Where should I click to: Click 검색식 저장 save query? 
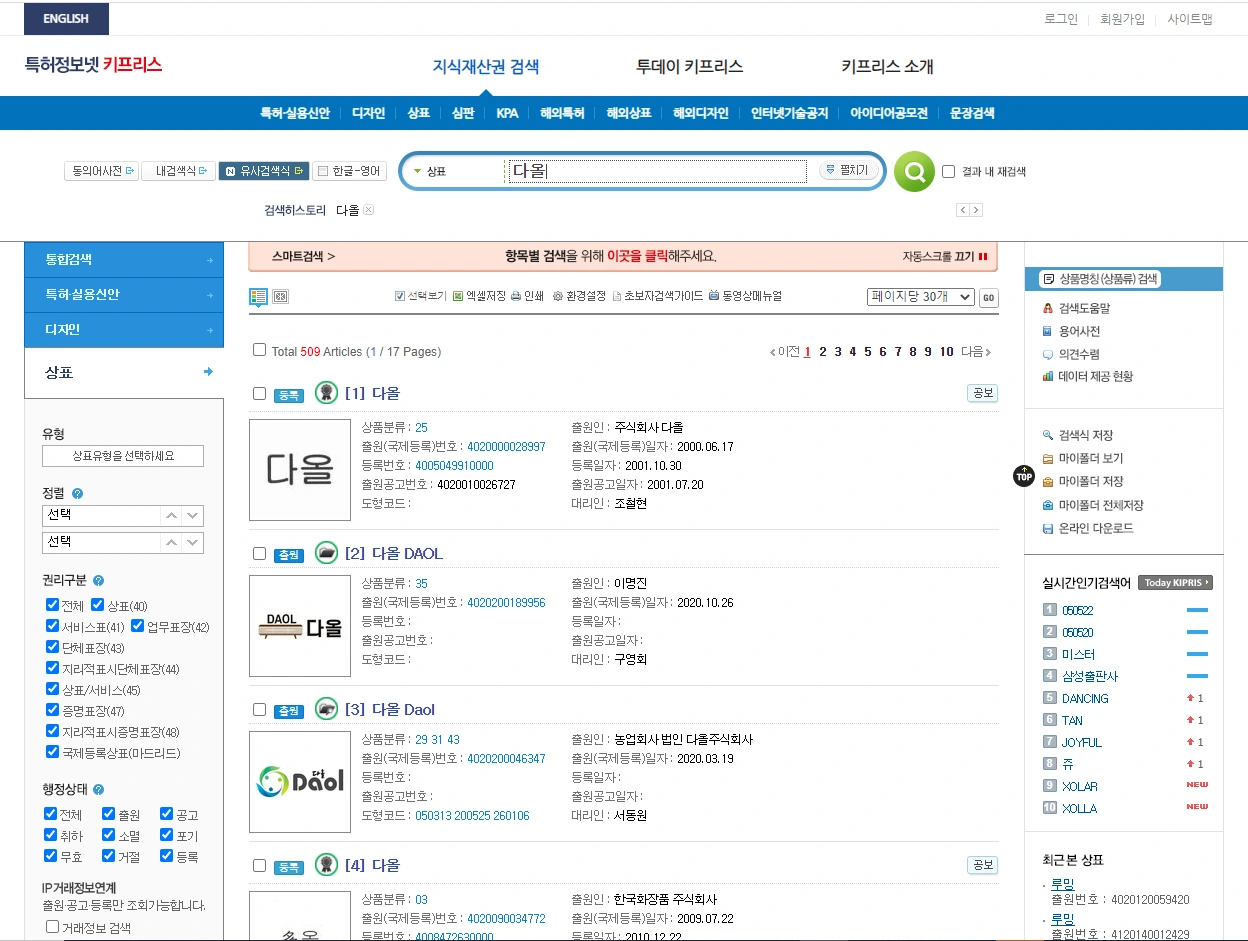(1078, 435)
